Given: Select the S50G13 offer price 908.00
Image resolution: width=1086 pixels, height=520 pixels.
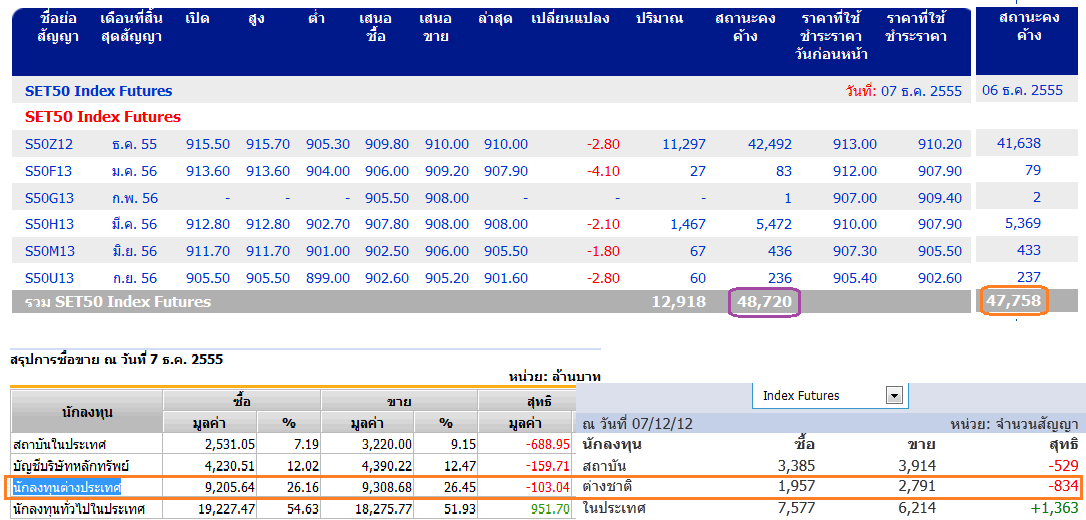Looking at the screenshot, I should pos(446,198).
